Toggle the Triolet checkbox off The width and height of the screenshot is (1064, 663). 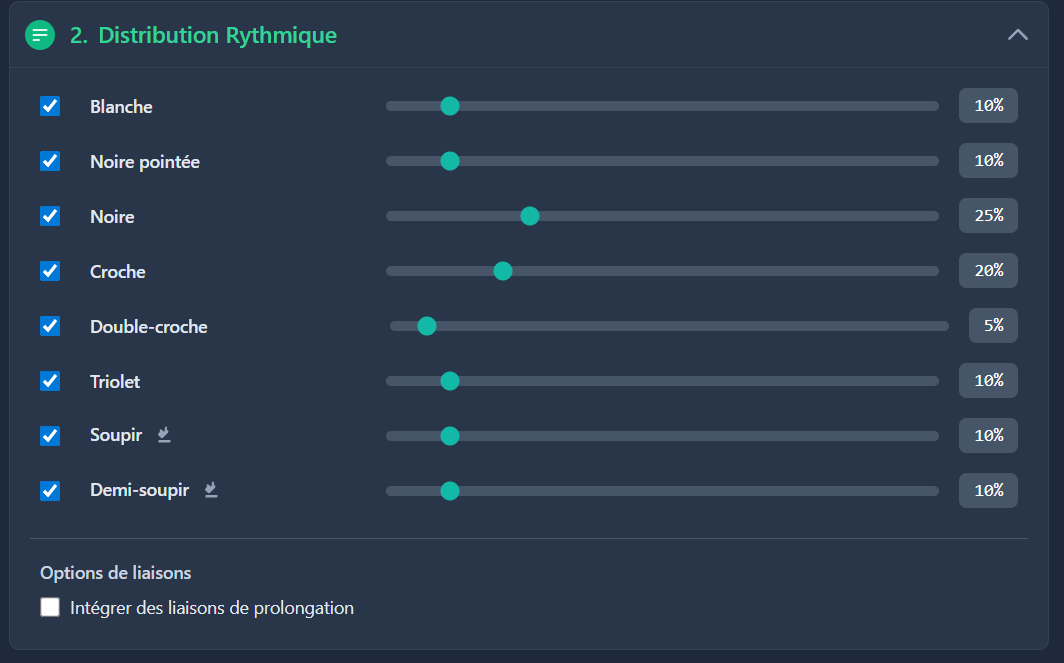pos(50,381)
